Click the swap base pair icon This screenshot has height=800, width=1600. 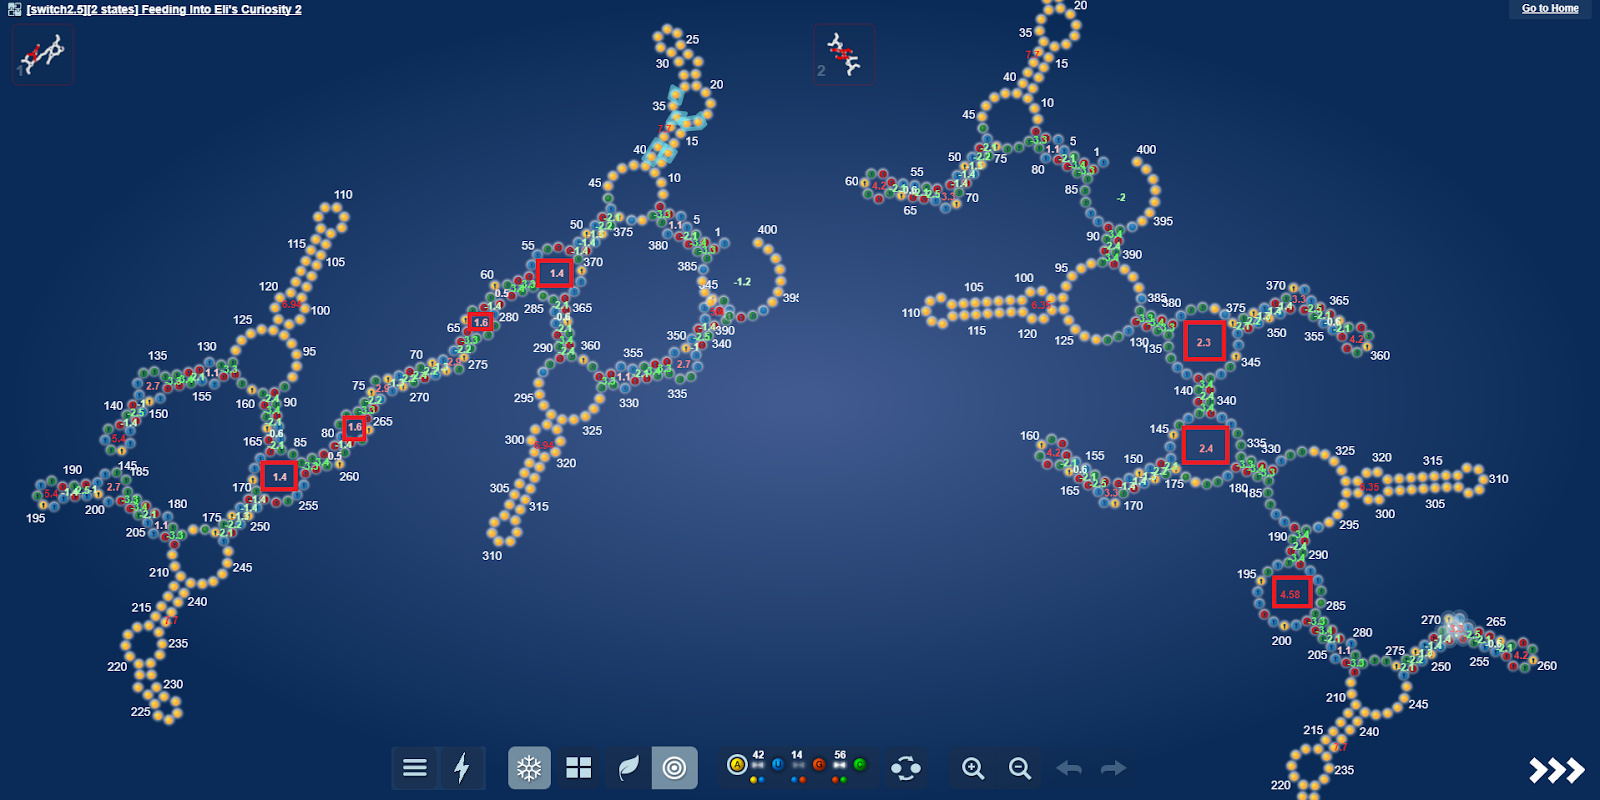click(906, 768)
